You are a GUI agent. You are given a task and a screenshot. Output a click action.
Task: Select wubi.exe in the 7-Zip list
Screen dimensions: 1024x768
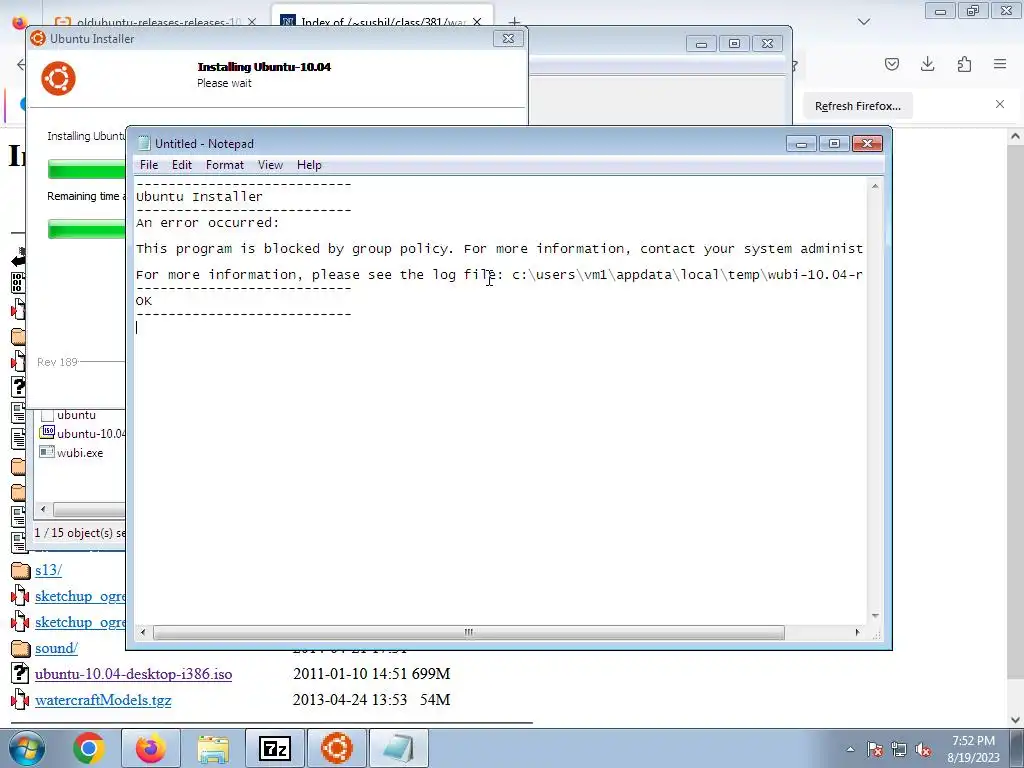(x=80, y=453)
